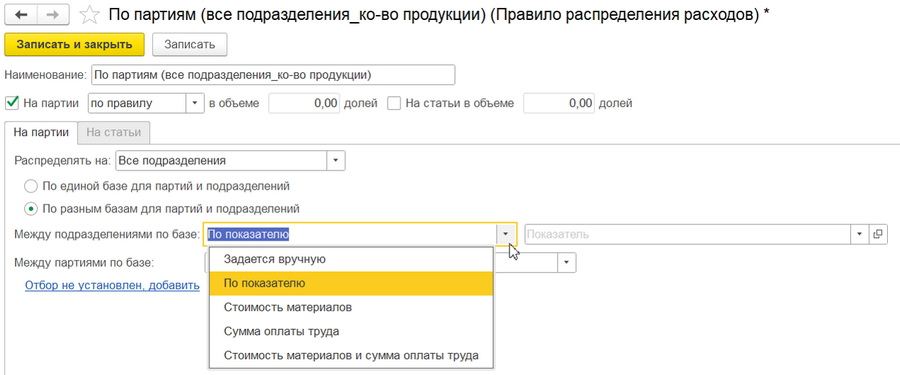Choose Стоимость материалов from the list
The height and width of the screenshot is (375, 900).
pyautogui.click(x=351, y=307)
